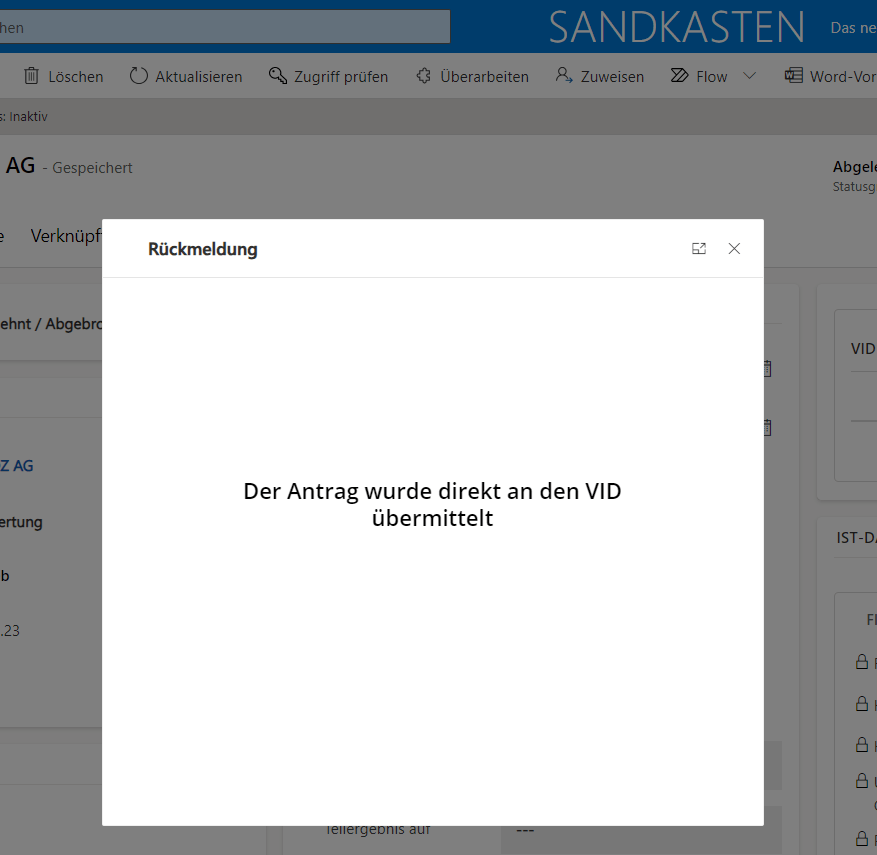Screen dimensions: 877x855
Task: Click the Aktualisieren button label
Action: tap(199, 77)
